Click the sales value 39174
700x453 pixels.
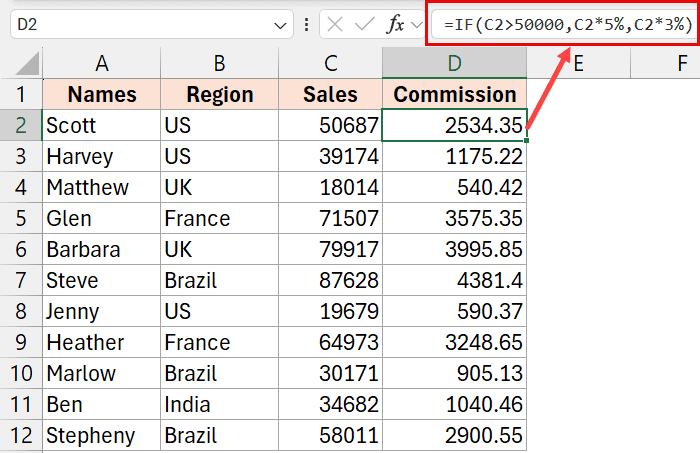[330, 156]
